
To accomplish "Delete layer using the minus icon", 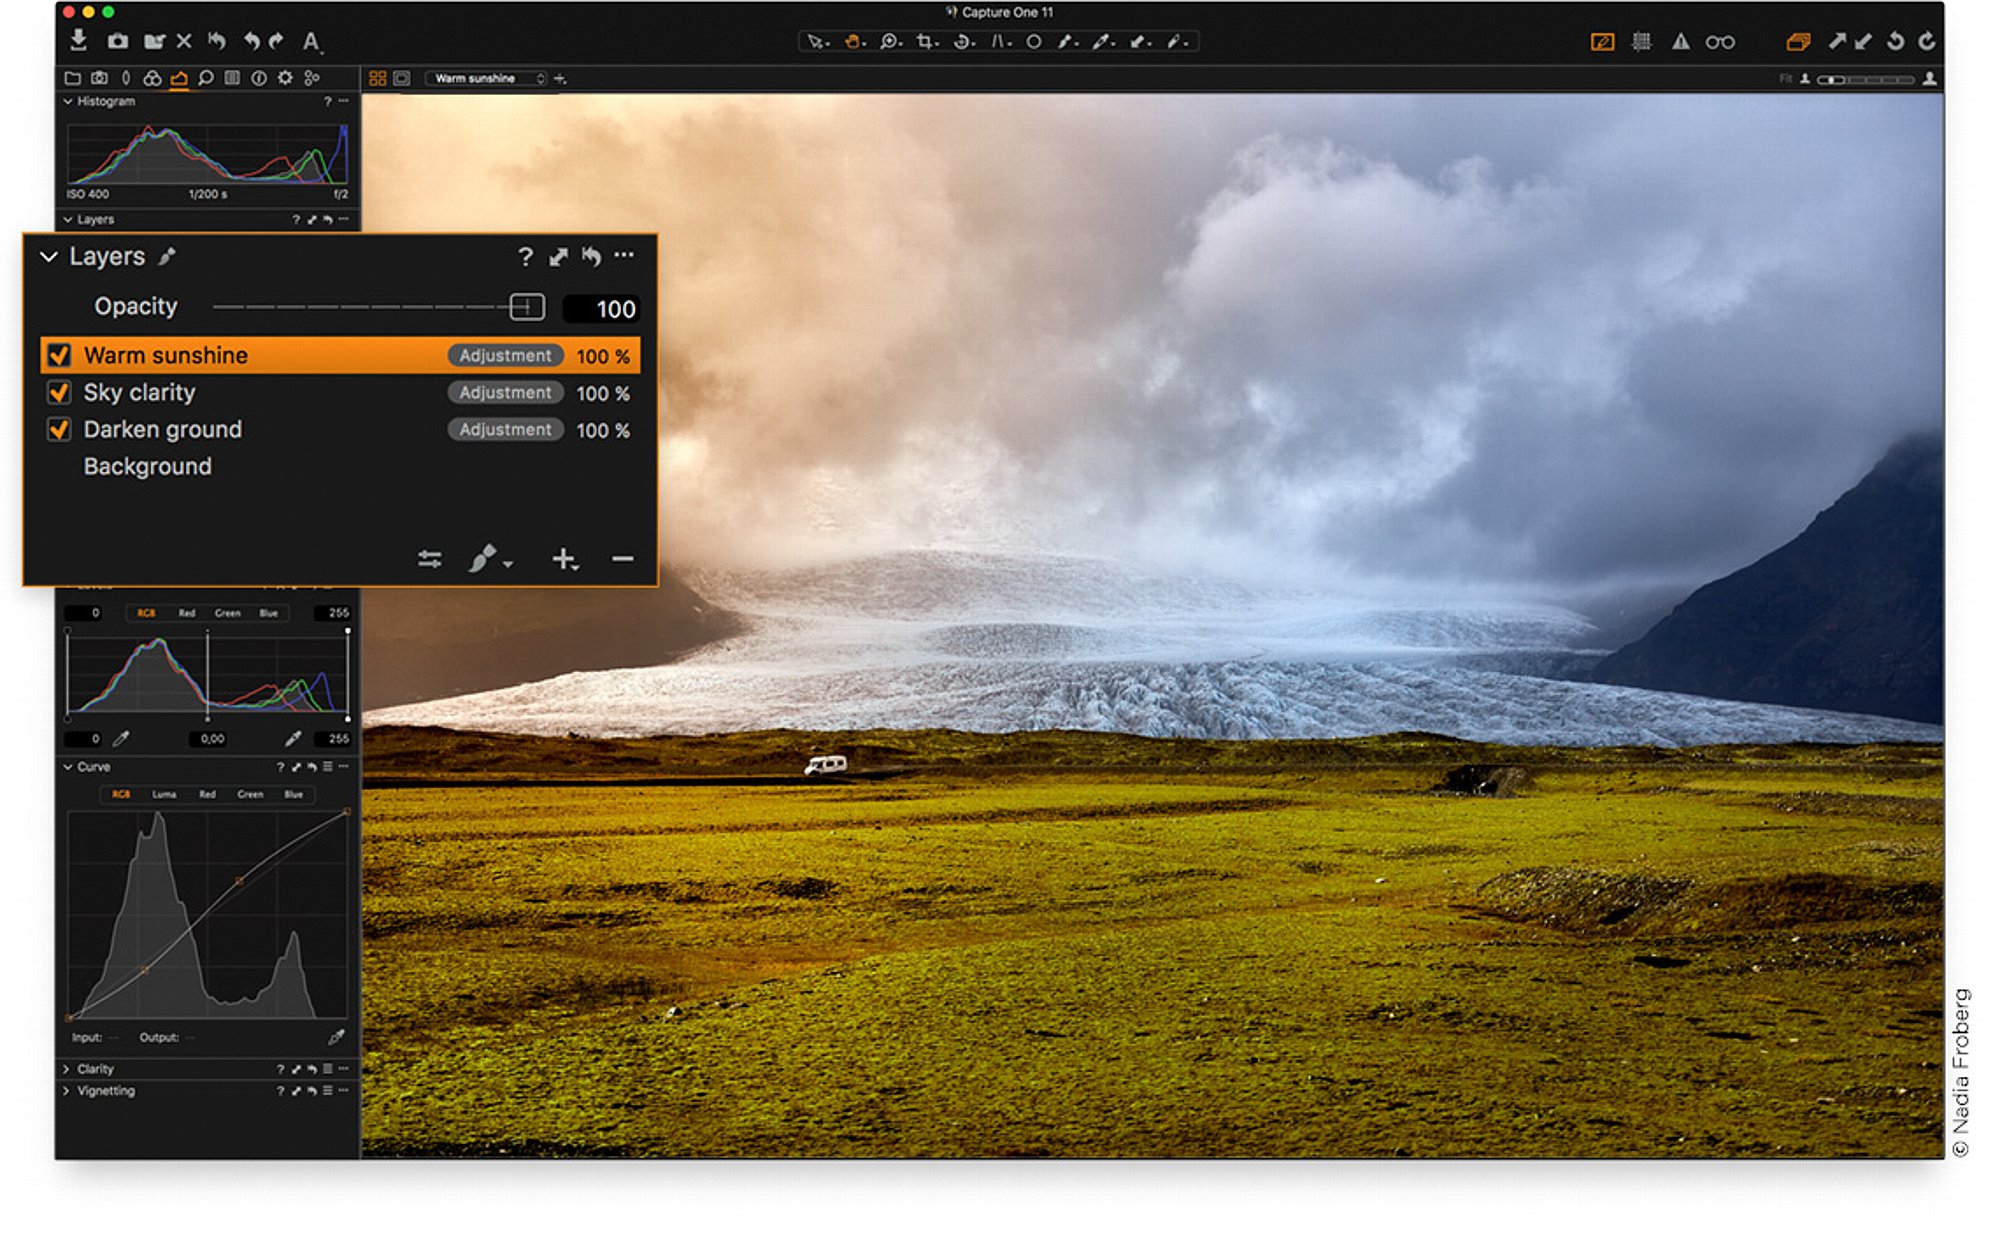I will [622, 558].
